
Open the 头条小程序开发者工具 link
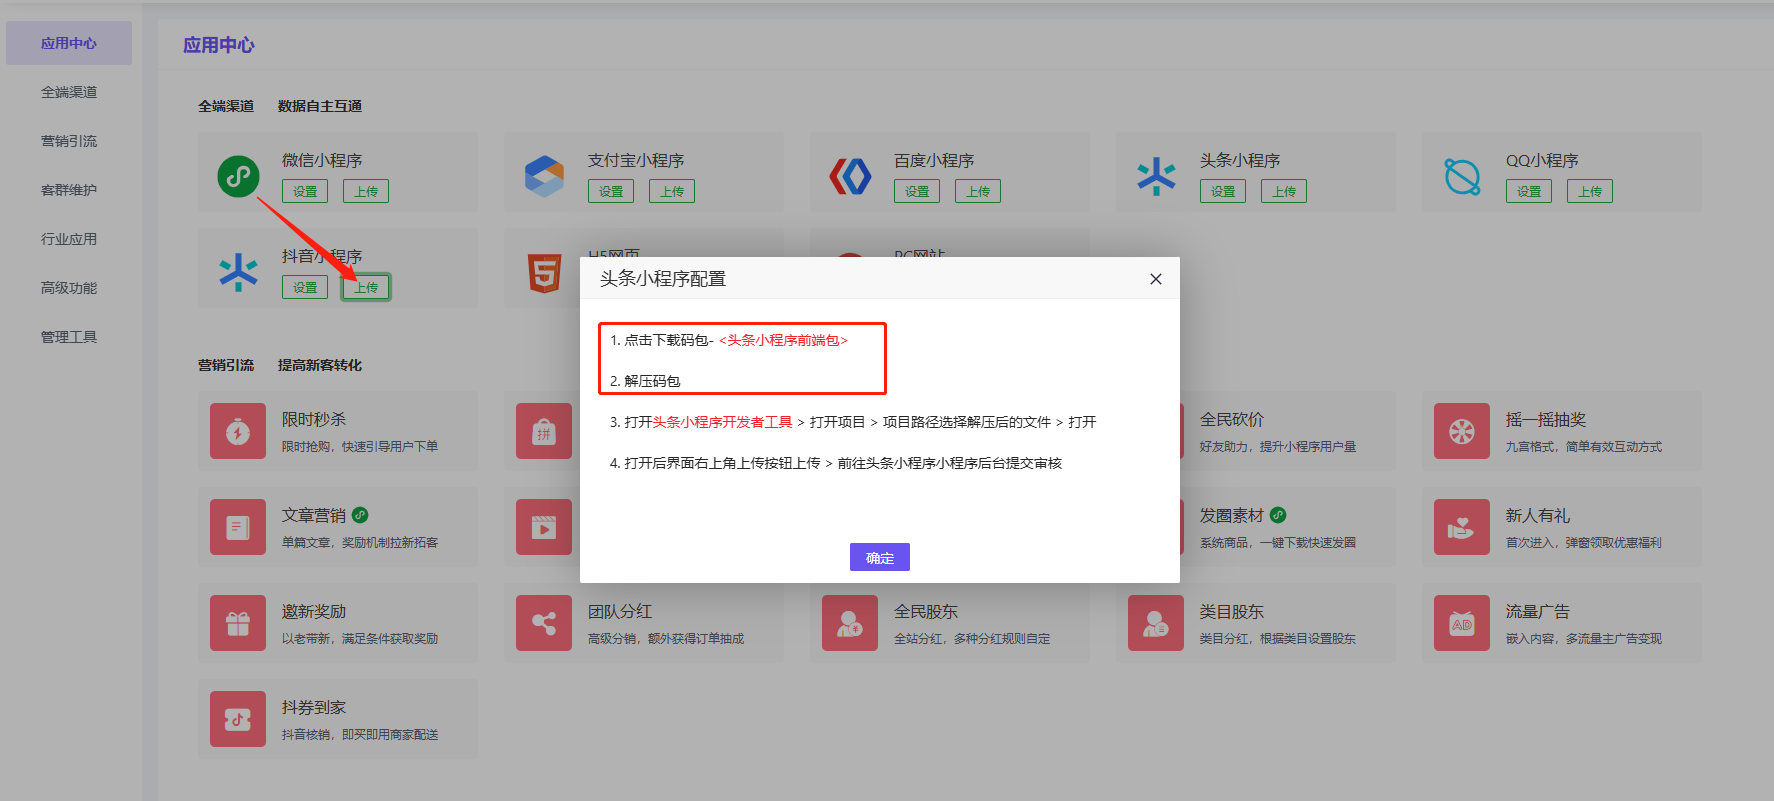(722, 422)
